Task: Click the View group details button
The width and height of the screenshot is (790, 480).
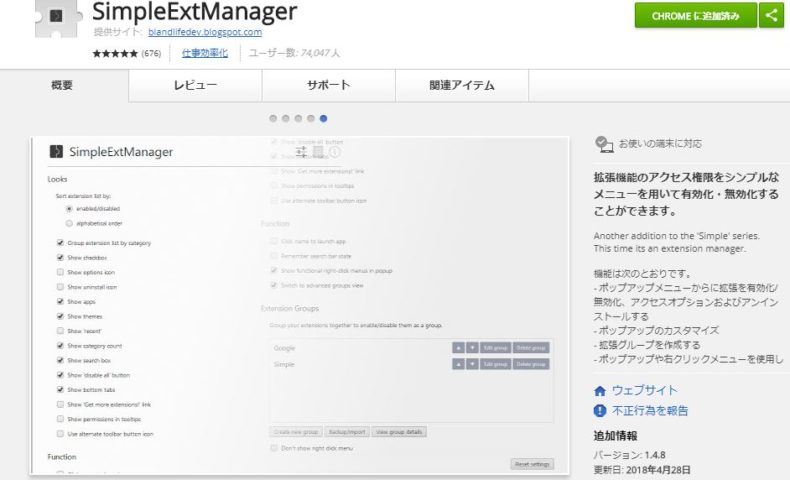Action: (x=399, y=432)
